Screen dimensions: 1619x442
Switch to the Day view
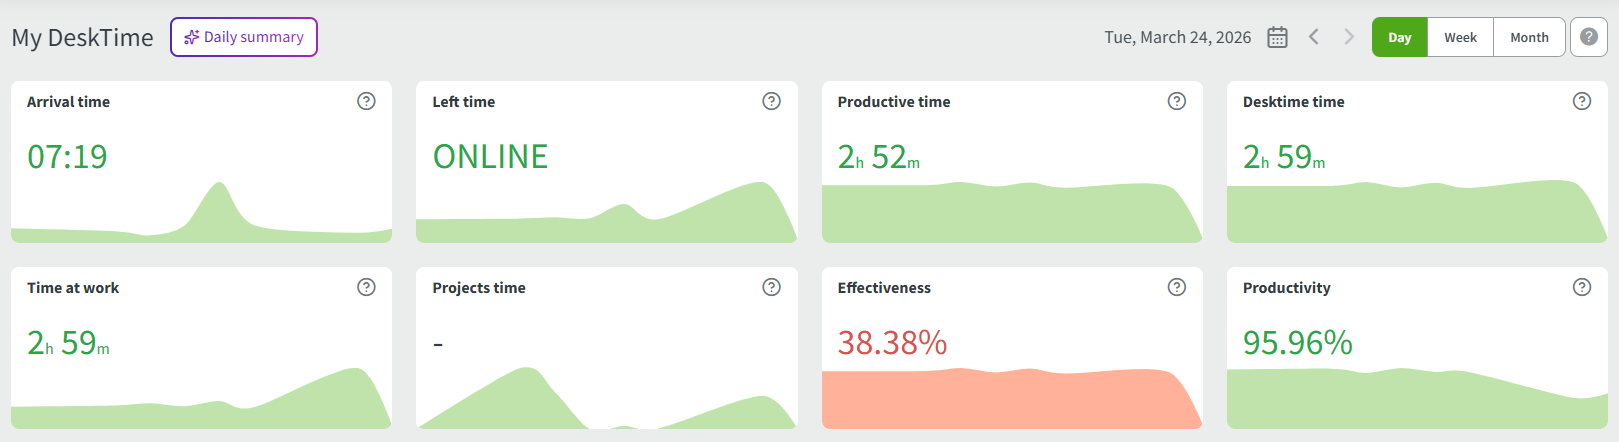[x=1400, y=37]
